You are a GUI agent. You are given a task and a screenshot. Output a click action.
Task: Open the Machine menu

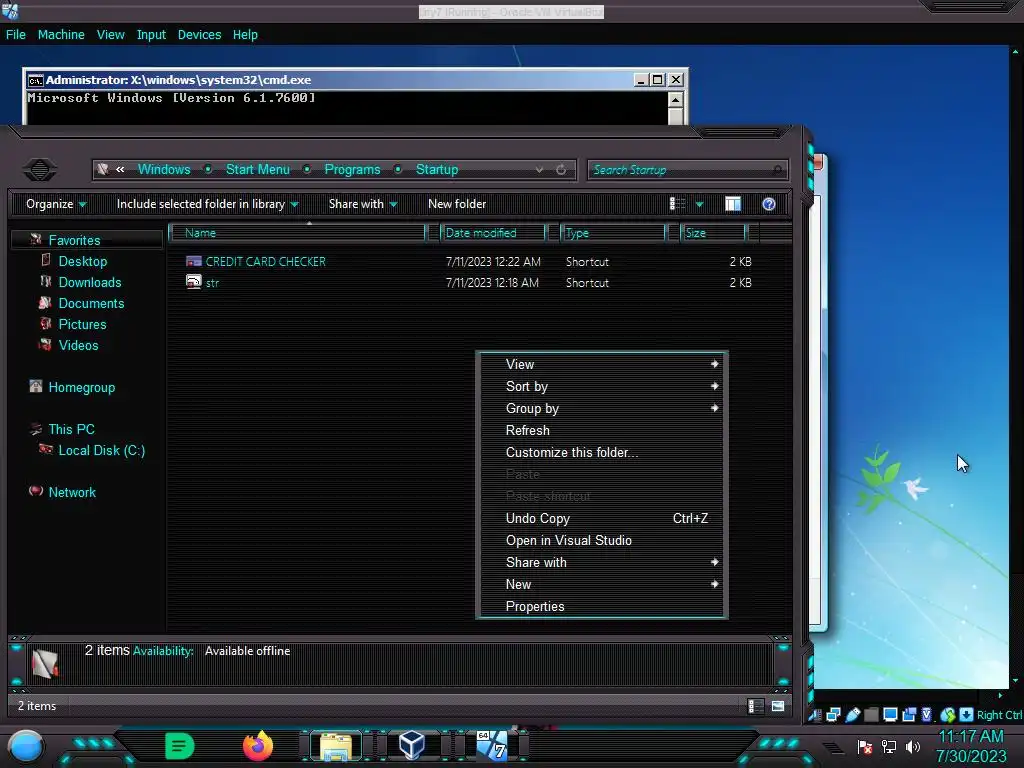tap(61, 35)
